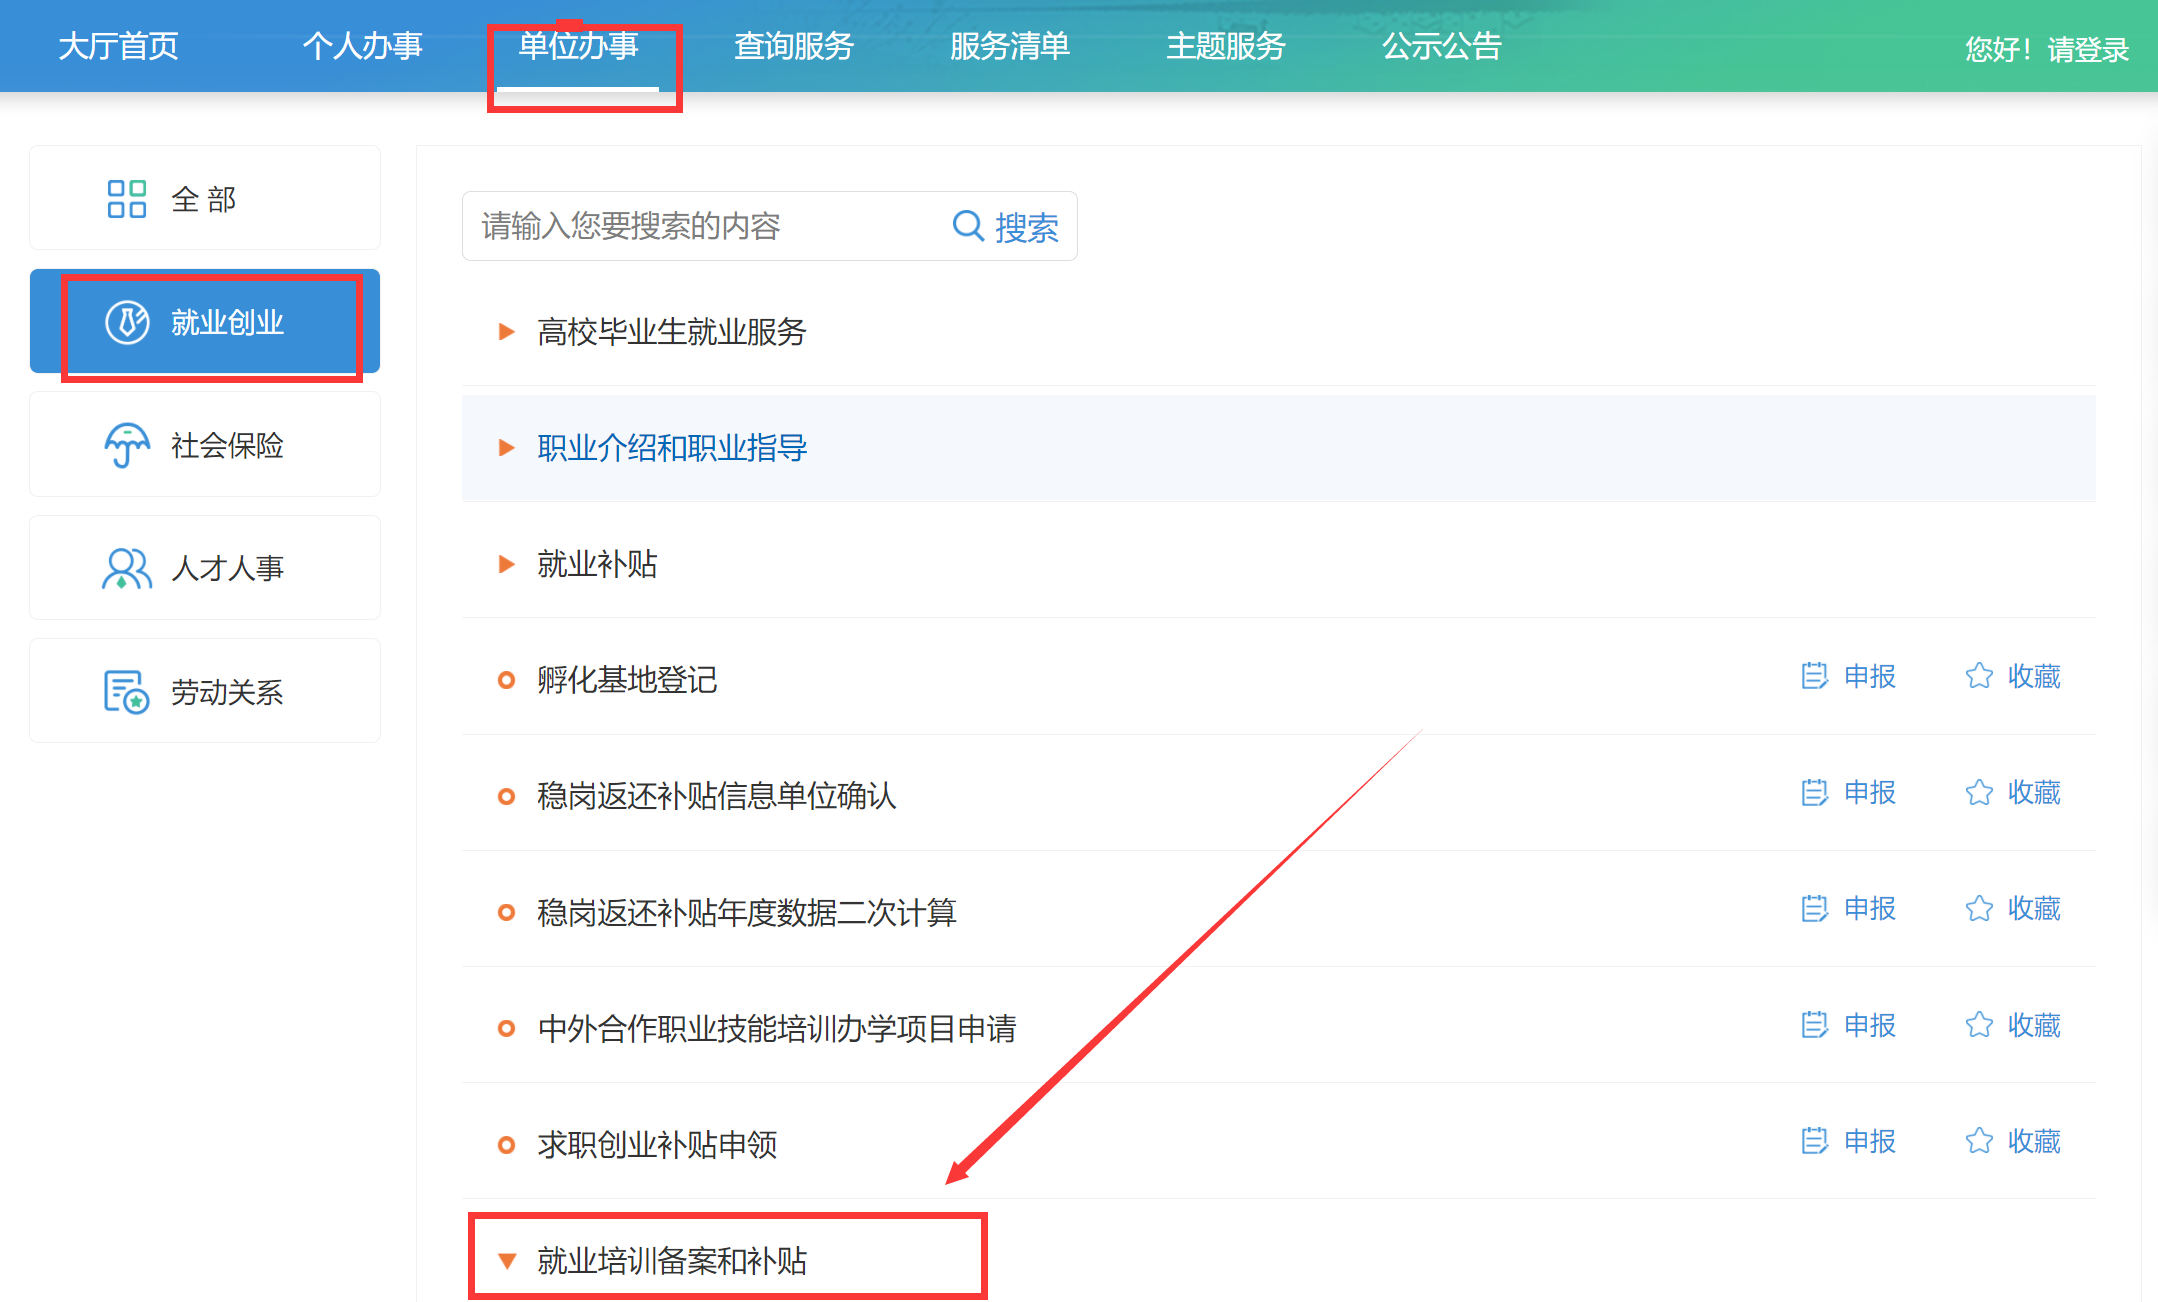Favorite 求职创业补贴申领 with its star
The width and height of the screenshot is (2158, 1302).
[1979, 1141]
